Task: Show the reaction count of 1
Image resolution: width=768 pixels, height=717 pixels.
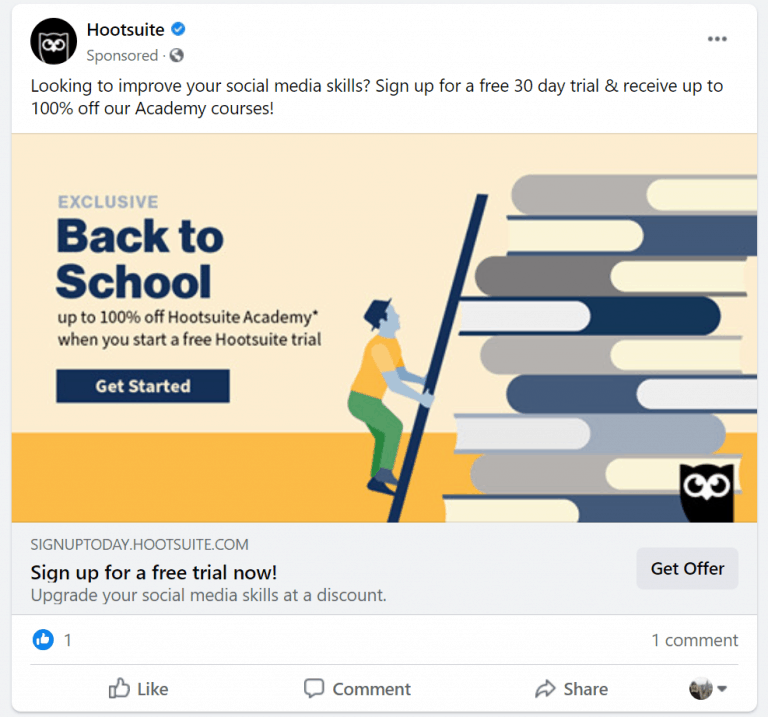Action: [68, 640]
